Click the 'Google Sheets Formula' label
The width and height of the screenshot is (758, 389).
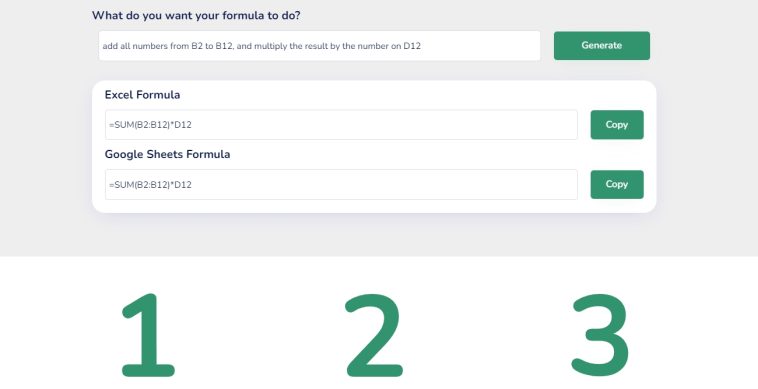pos(167,154)
